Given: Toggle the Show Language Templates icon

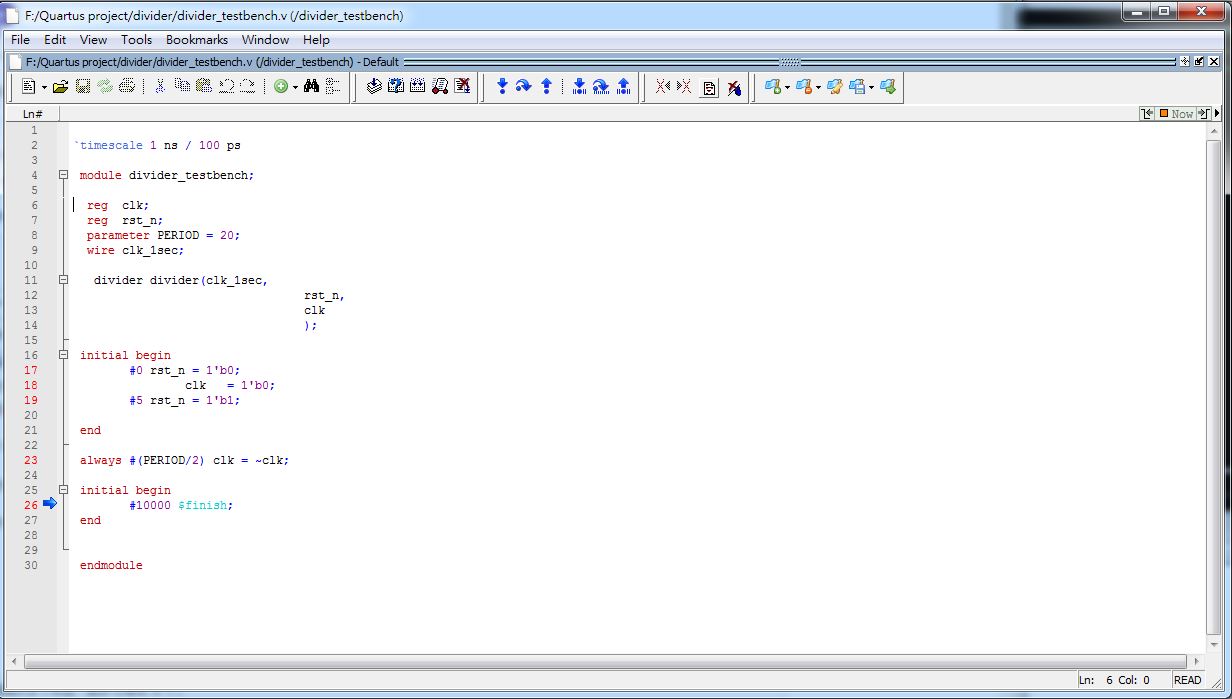Looking at the screenshot, I should tap(710, 88).
